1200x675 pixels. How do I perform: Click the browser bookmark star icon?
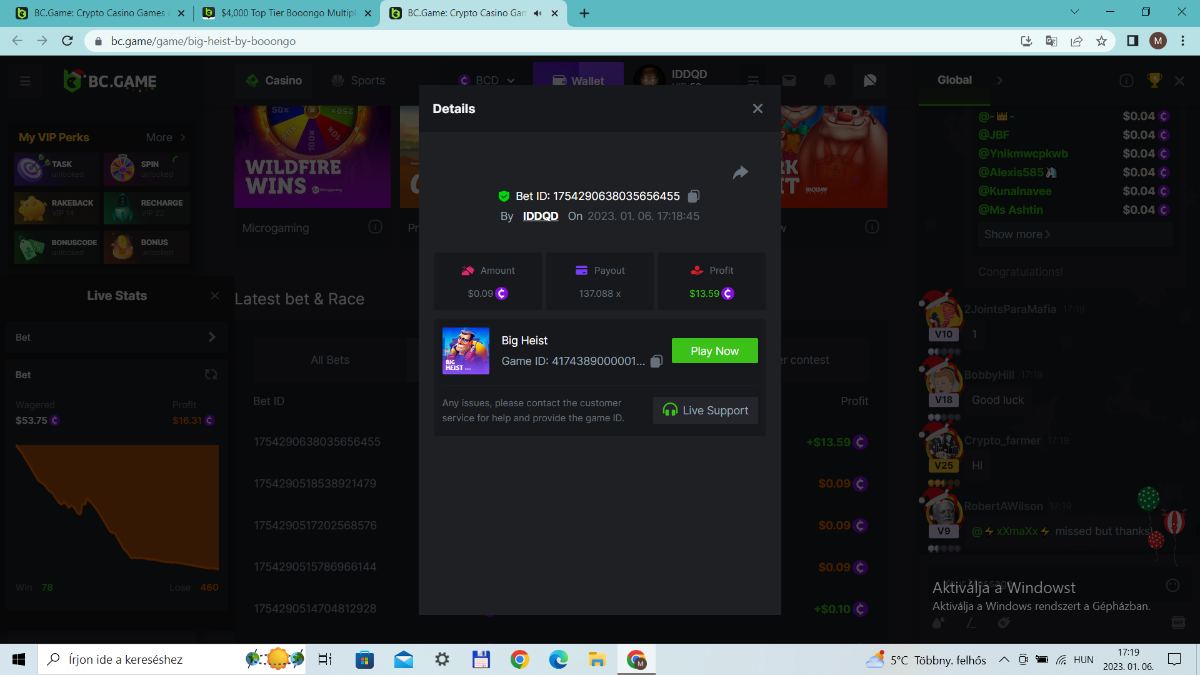tap(1101, 41)
